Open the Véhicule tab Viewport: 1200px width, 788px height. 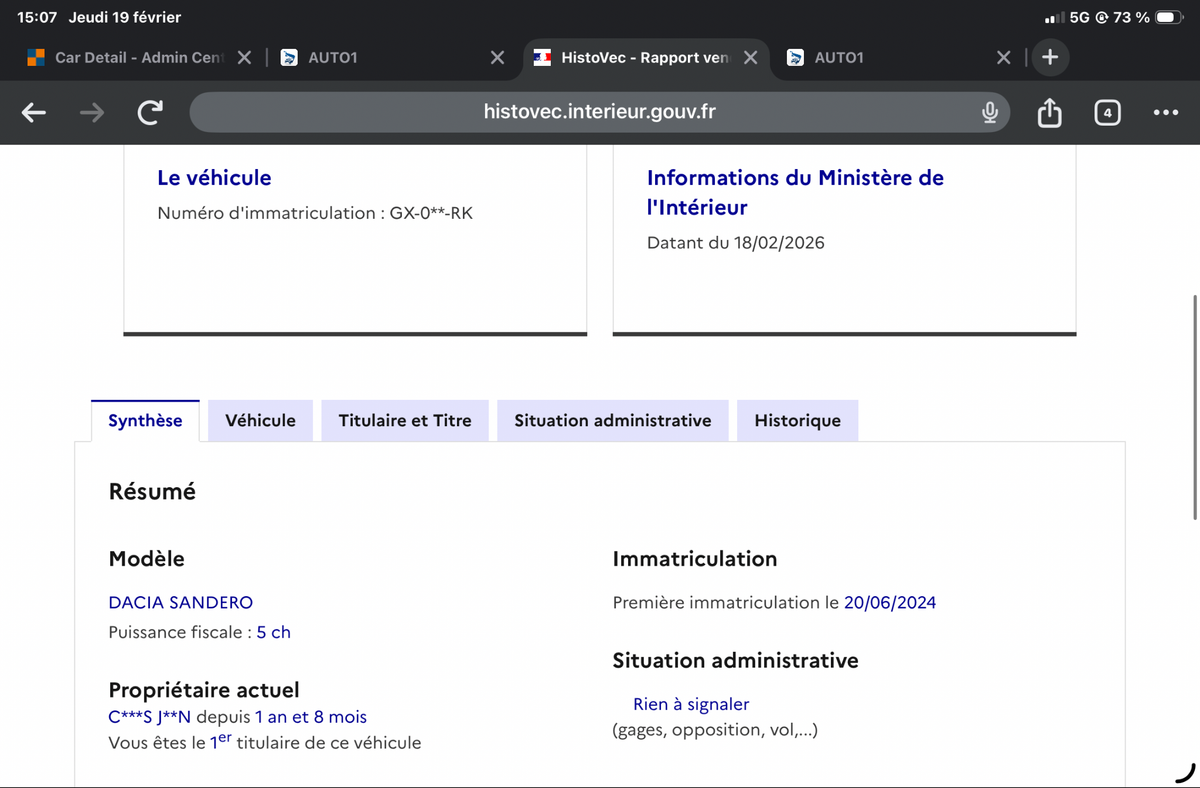260,421
